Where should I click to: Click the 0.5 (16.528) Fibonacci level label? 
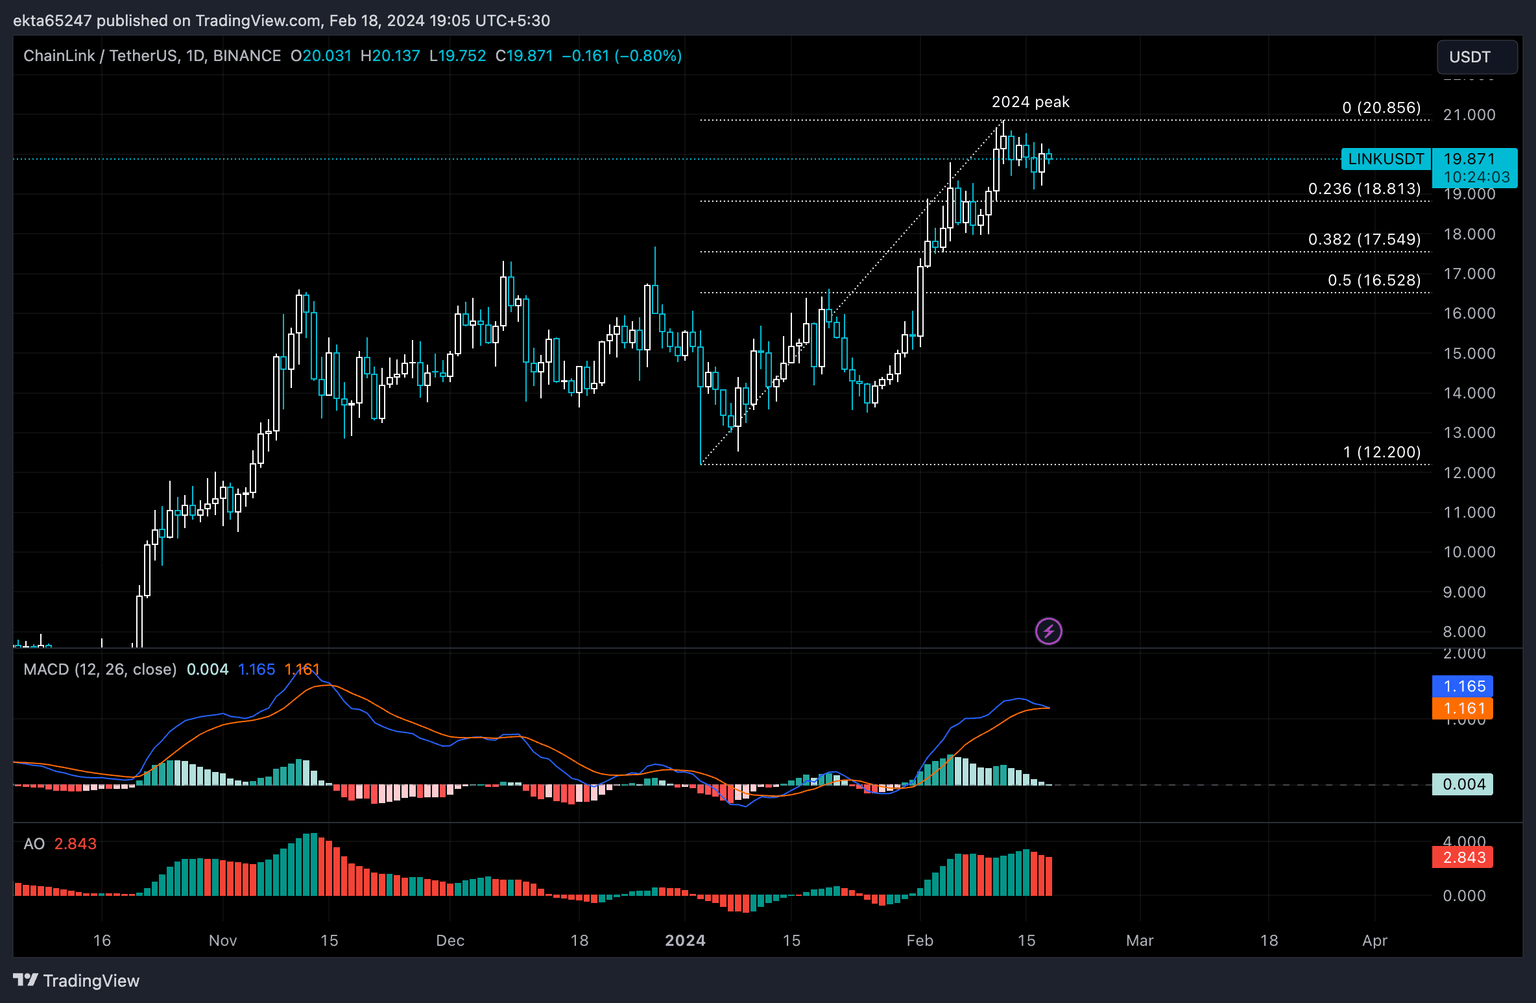point(1373,280)
